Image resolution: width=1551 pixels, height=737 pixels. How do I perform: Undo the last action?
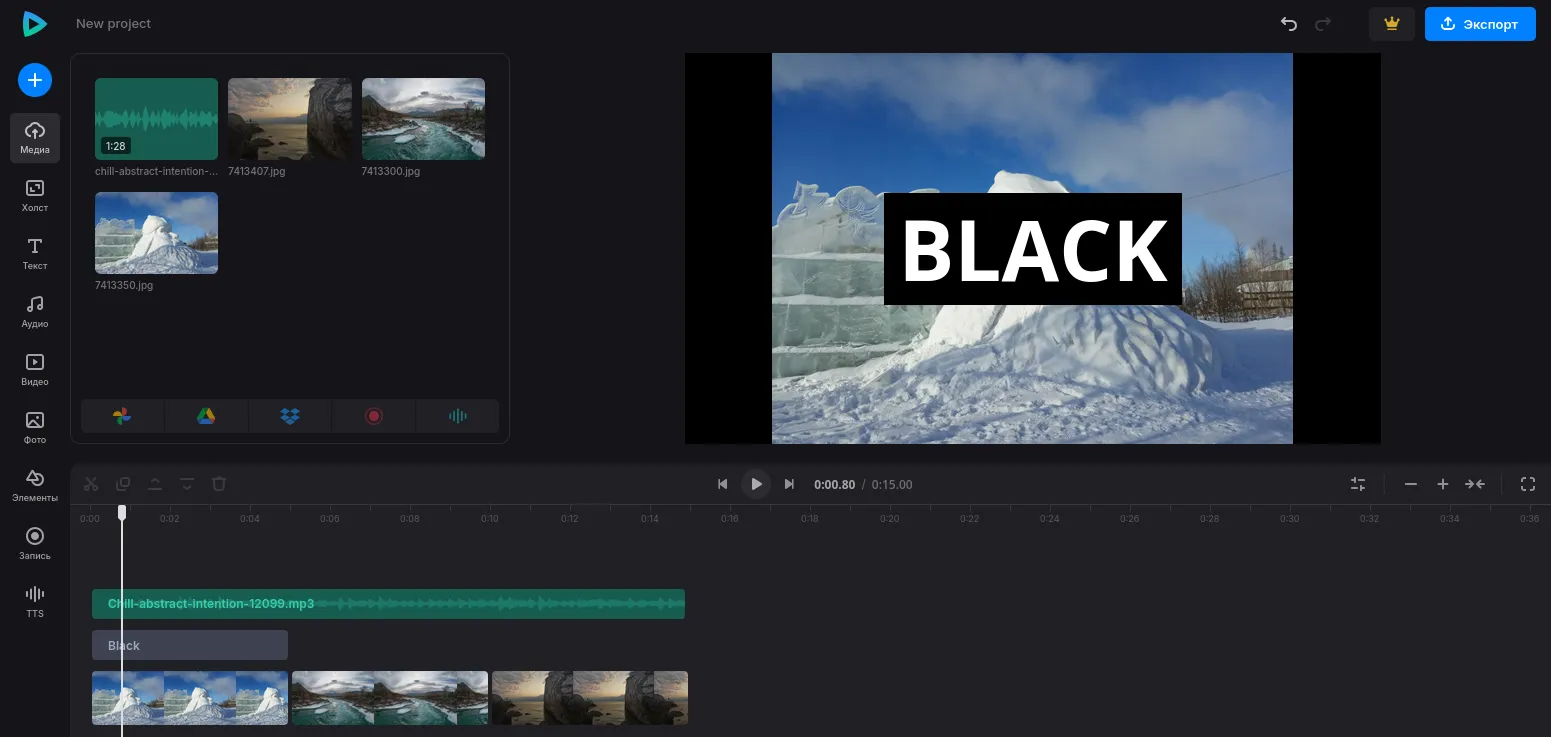1289,24
